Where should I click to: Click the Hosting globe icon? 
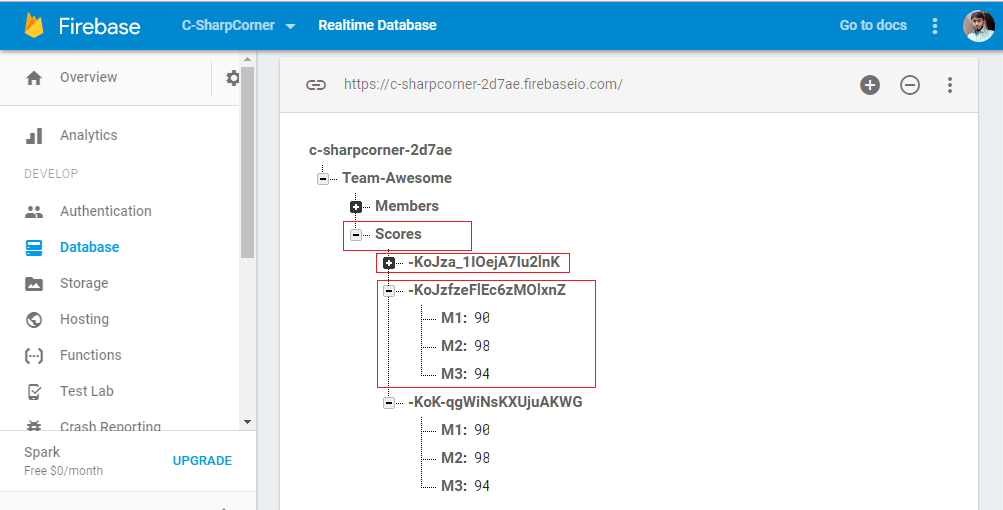[x=34, y=319]
